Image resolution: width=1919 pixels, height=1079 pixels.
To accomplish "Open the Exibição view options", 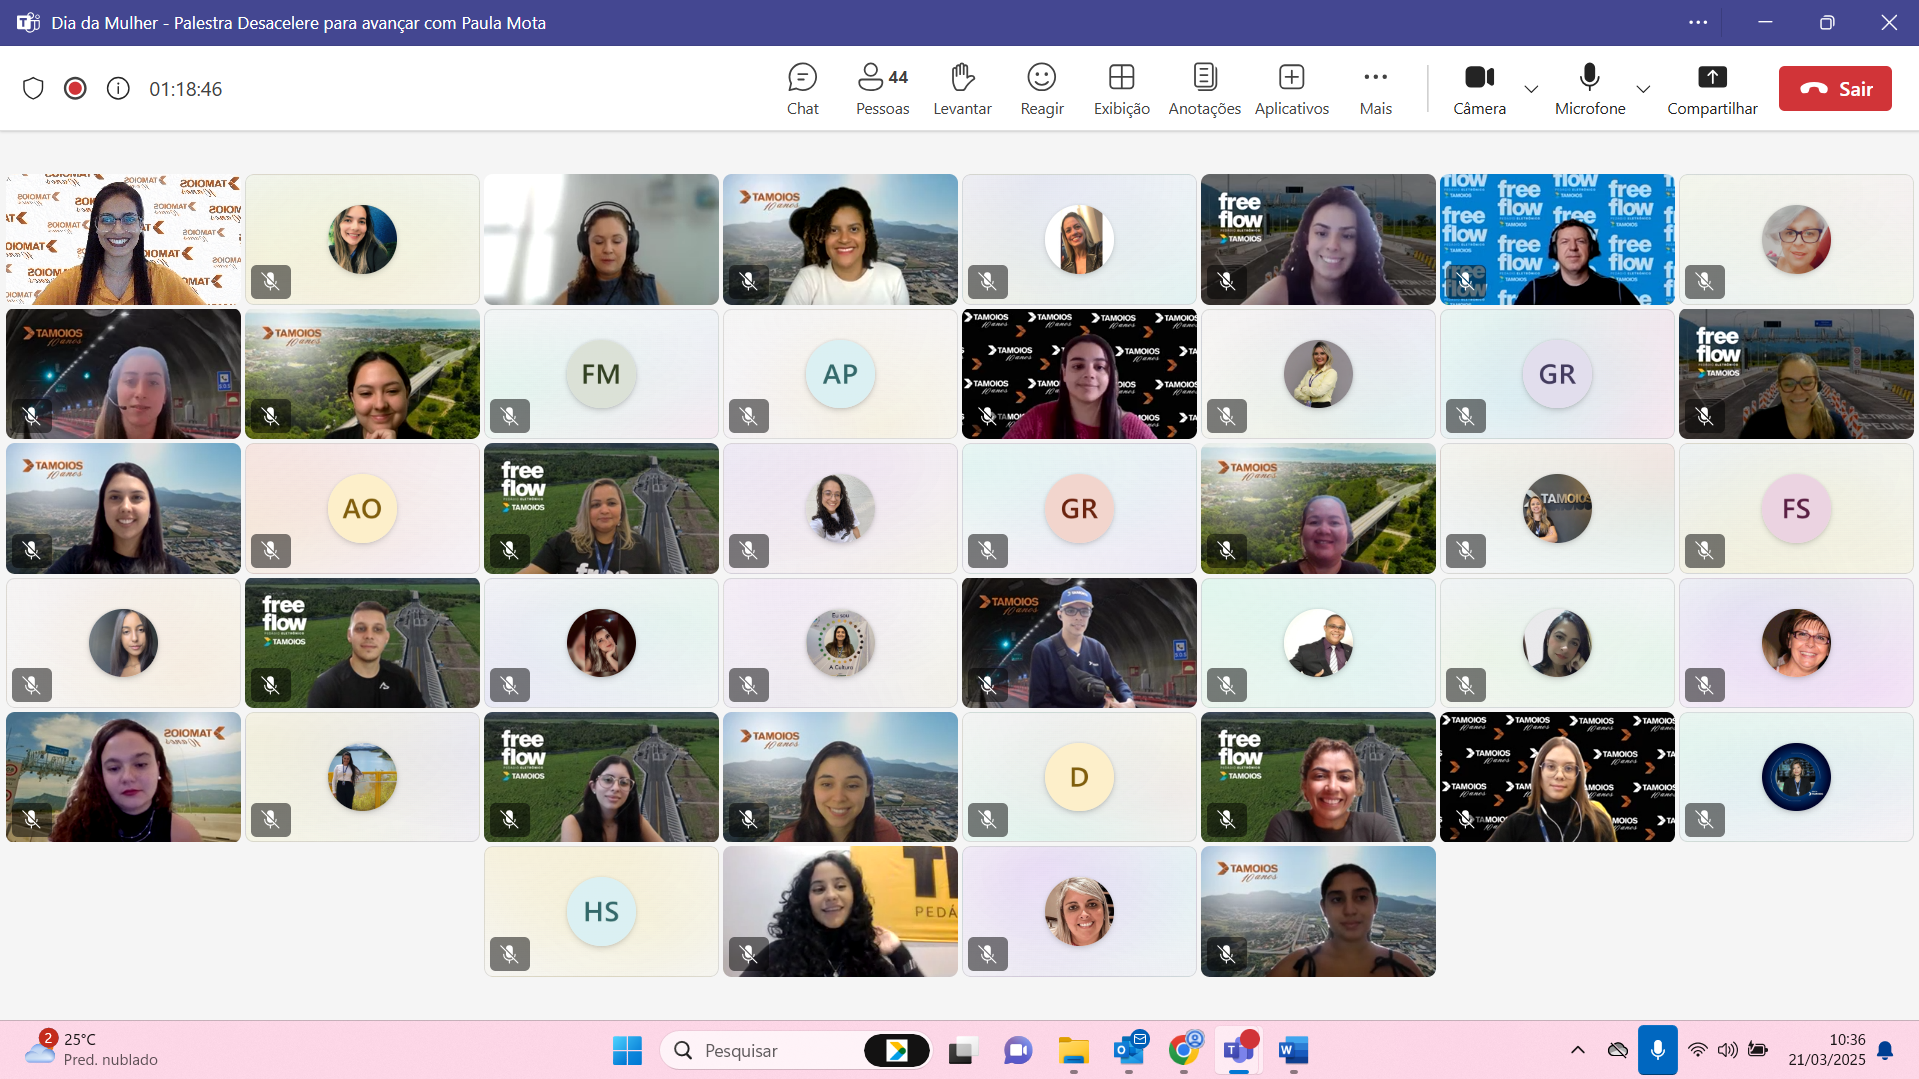I will point(1121,89).
